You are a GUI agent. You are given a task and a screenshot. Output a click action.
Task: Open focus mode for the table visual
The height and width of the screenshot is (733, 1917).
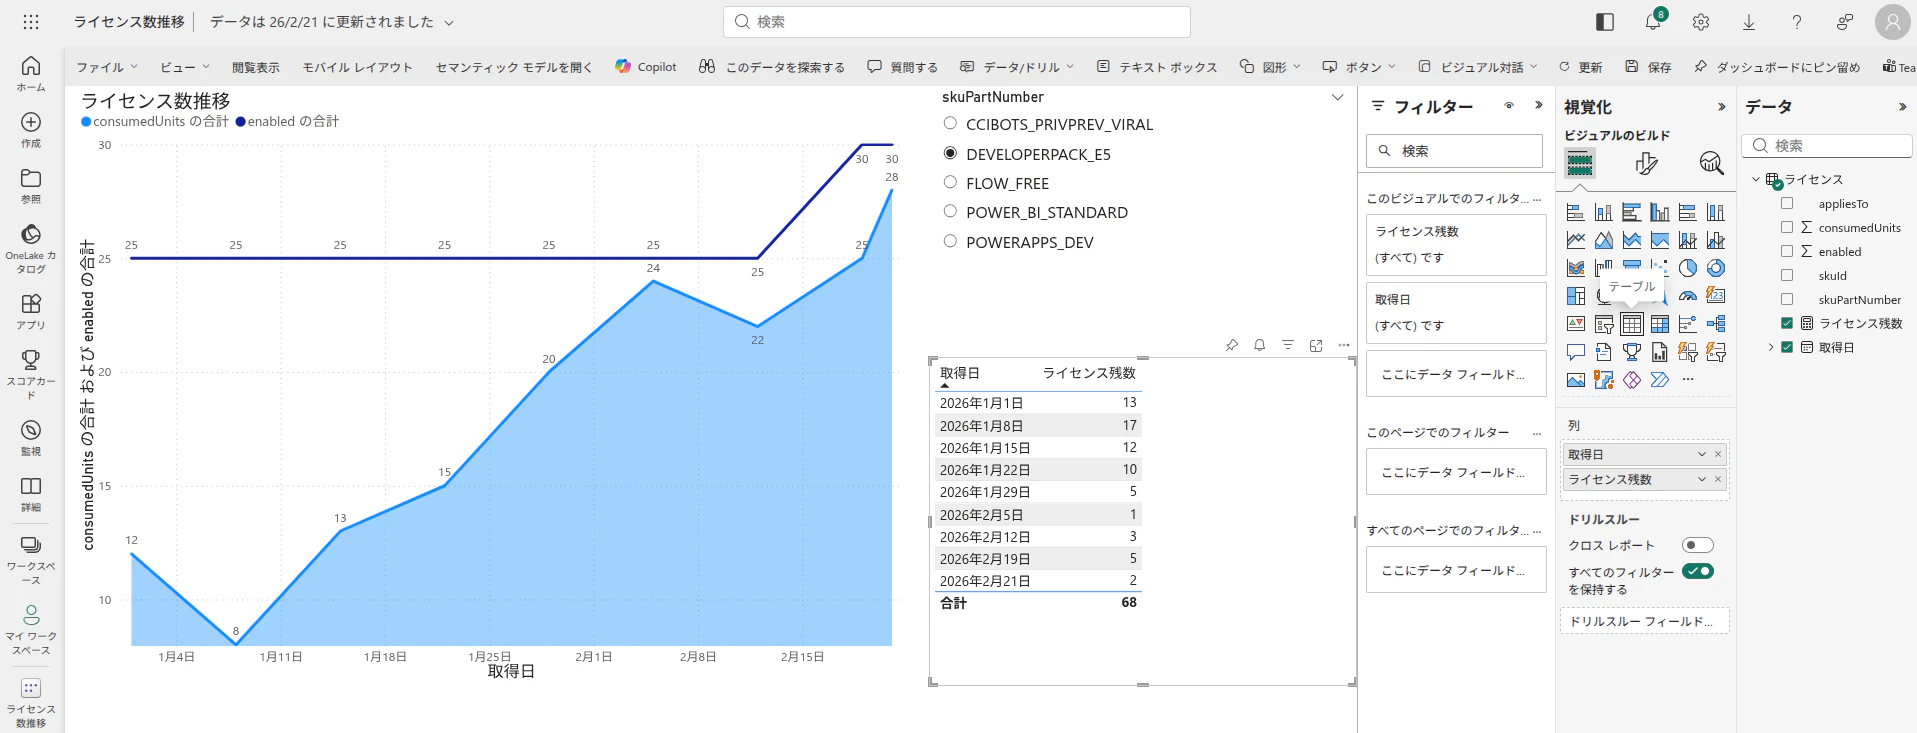click(x=1316, y=345)
